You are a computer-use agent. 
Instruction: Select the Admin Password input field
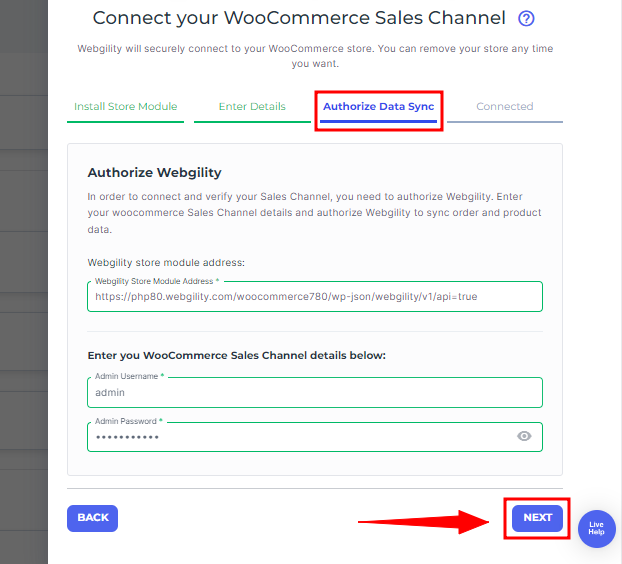click(300, 437)
